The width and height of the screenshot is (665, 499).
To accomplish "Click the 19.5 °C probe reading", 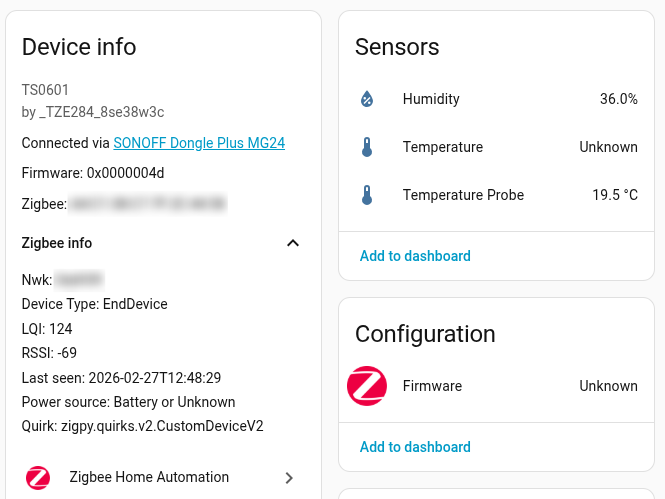I will pyautogui.click(x=614, y=195).
